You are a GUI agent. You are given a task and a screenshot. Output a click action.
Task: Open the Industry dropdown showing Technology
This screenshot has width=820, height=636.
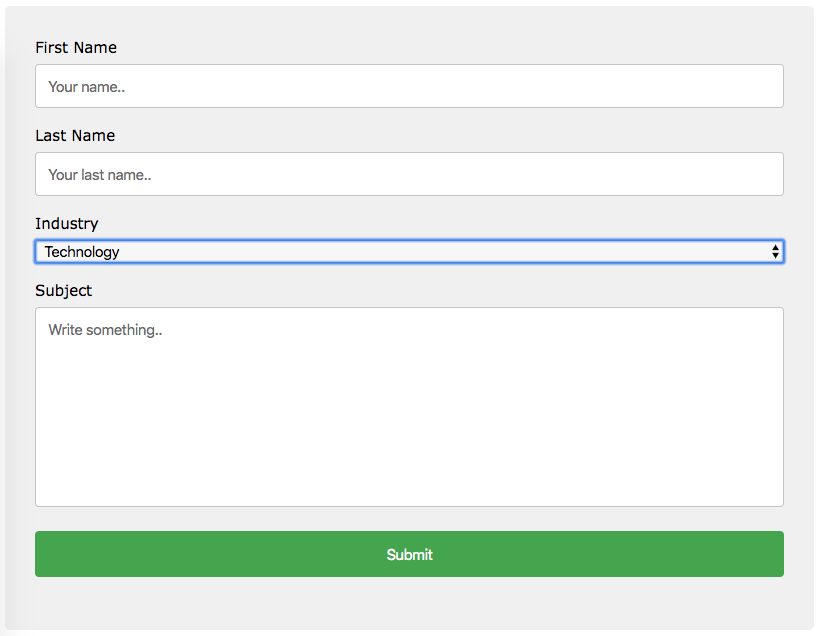pyautogui.click(x=409, y=252)
